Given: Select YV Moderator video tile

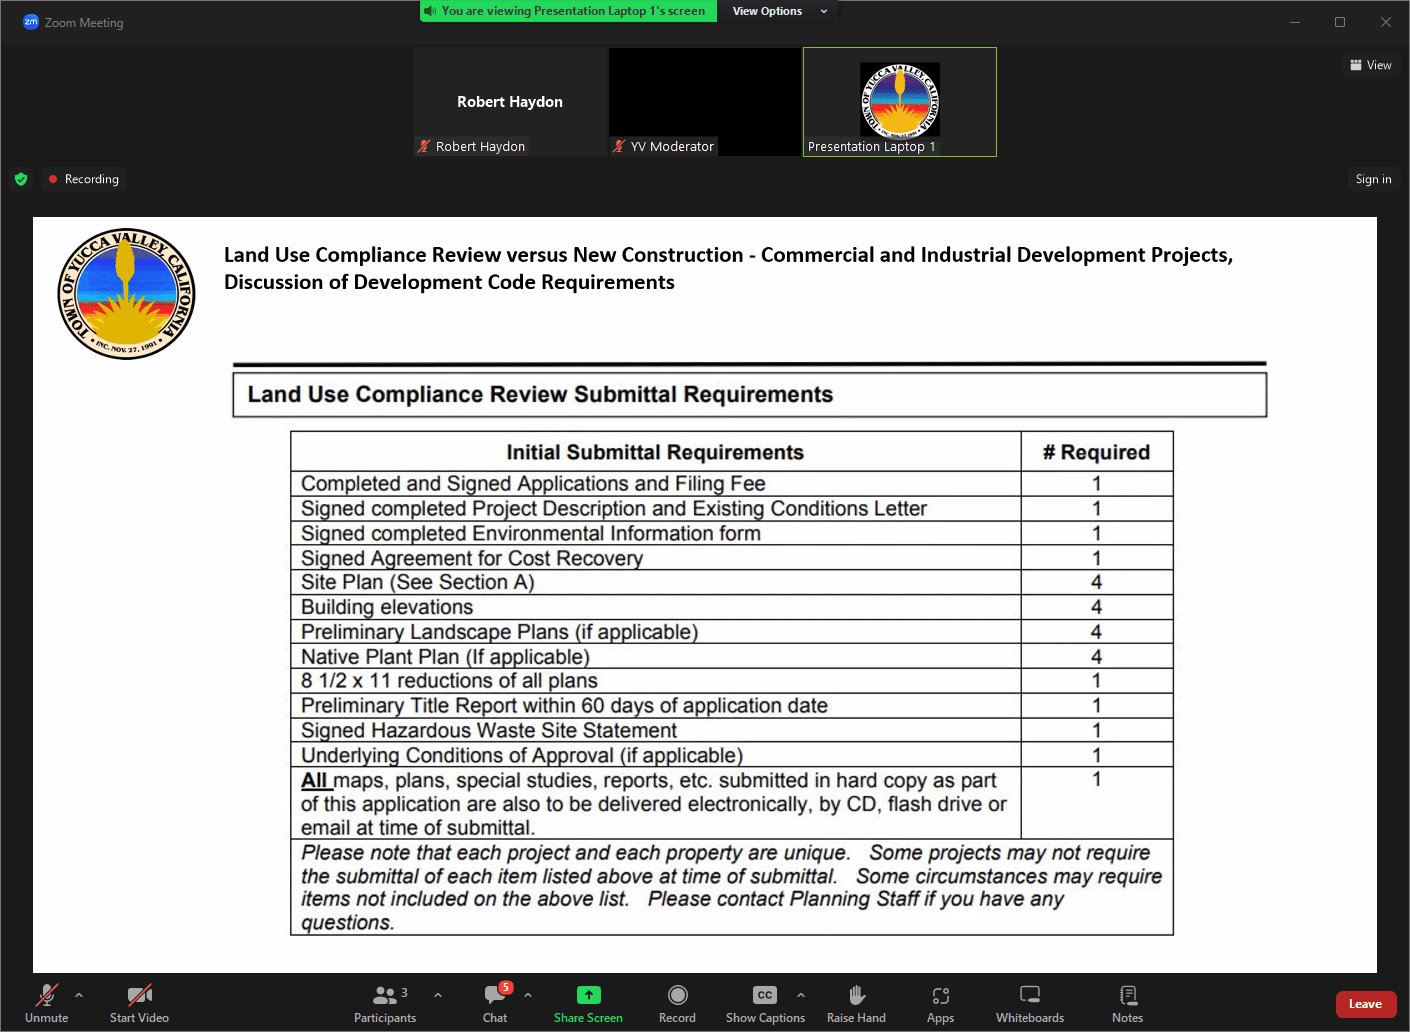Looking at the screenshot, I should (705, 102).
